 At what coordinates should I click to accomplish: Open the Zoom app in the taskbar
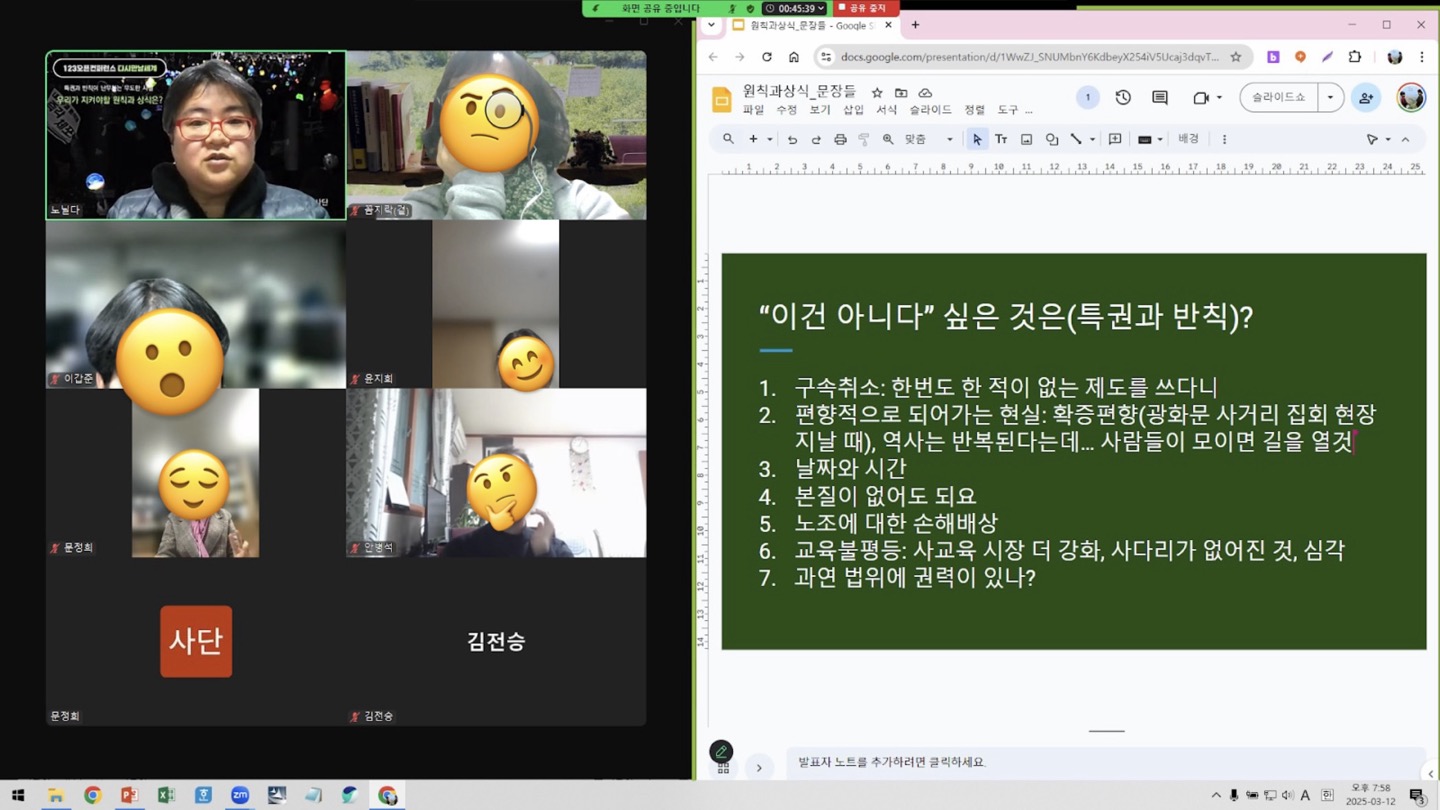[x=240, y=795]
